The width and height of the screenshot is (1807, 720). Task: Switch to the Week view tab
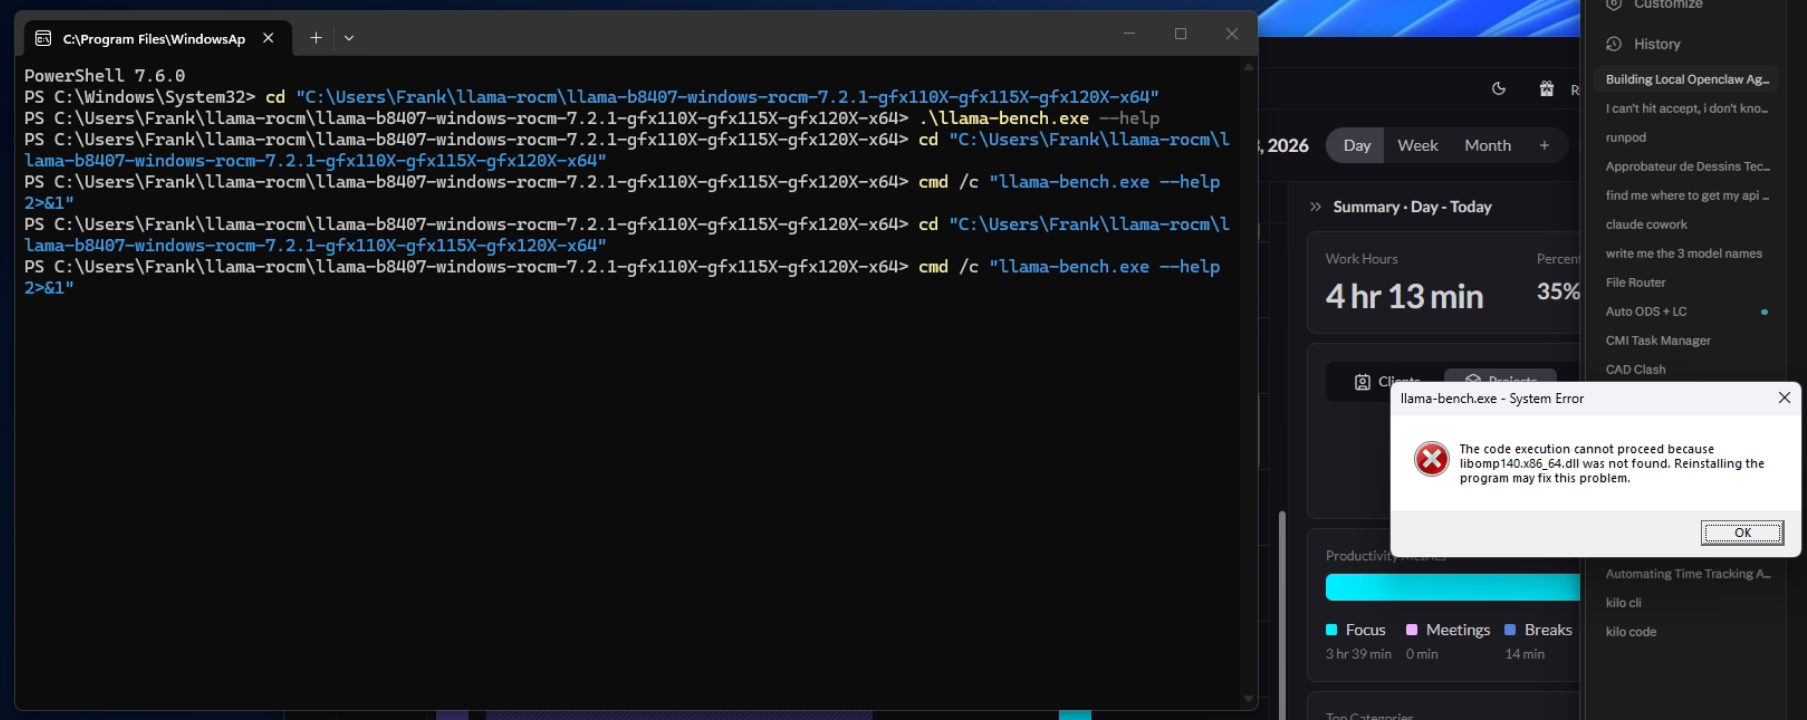(1417, 145)
